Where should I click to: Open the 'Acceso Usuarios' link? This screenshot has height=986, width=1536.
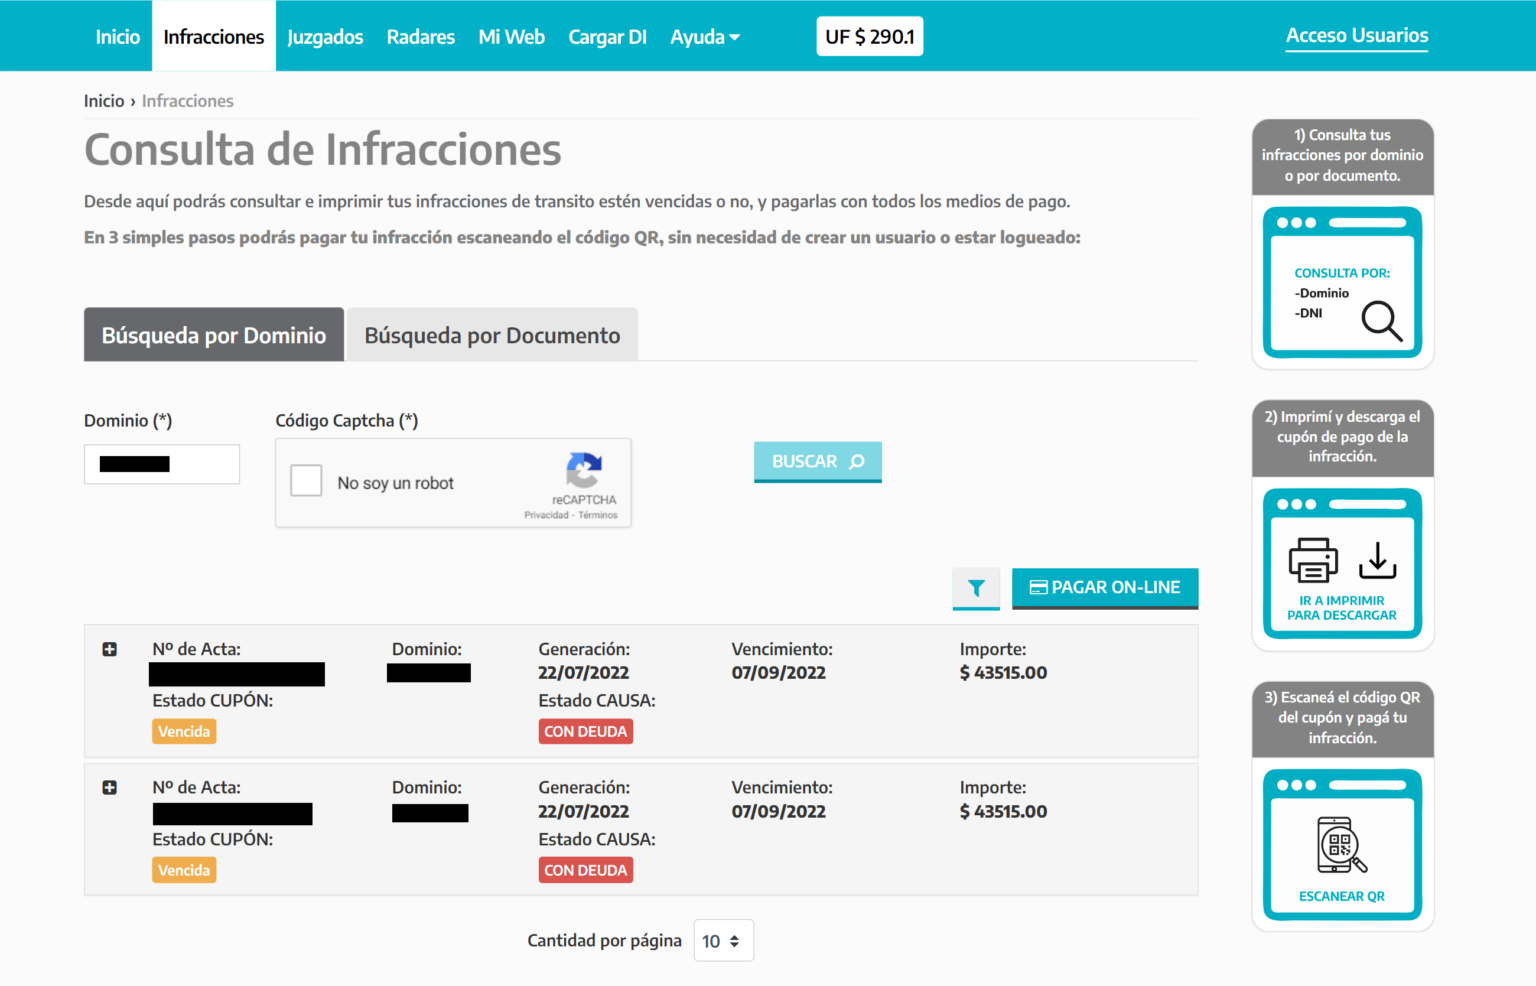(x=1356, y=35)
